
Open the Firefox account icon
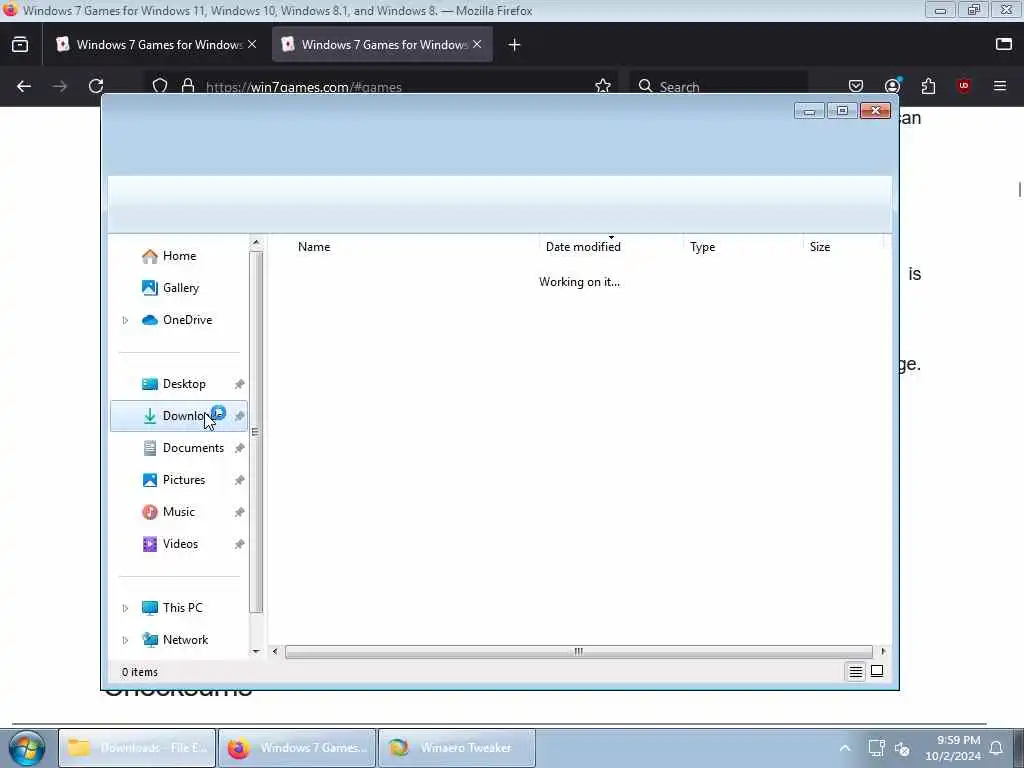coord(892,86)
